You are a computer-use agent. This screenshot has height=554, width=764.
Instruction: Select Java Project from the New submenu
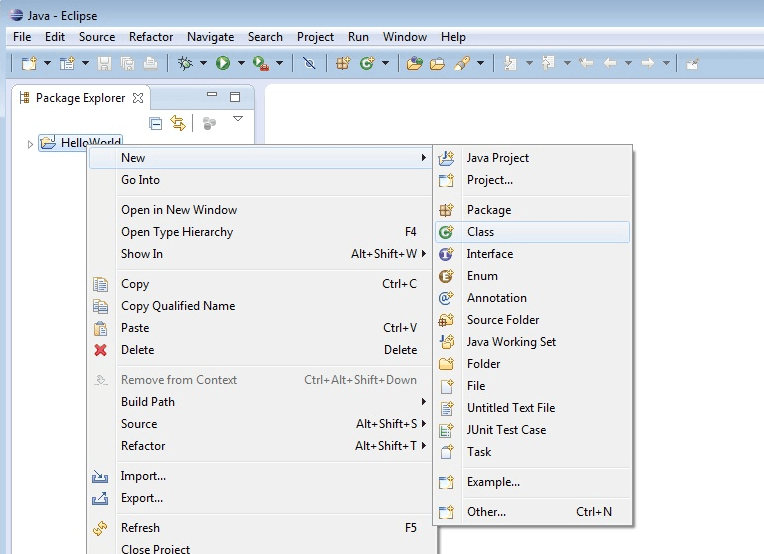point(532,158)
